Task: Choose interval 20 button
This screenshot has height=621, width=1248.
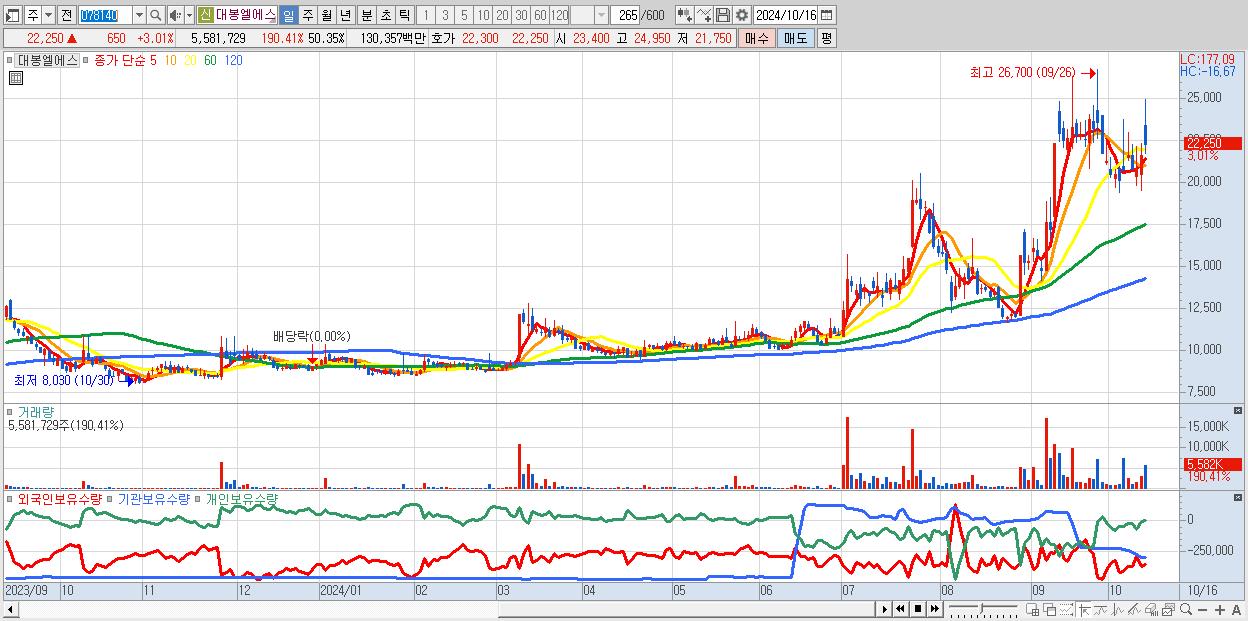Action: click(x=502, y=15)
